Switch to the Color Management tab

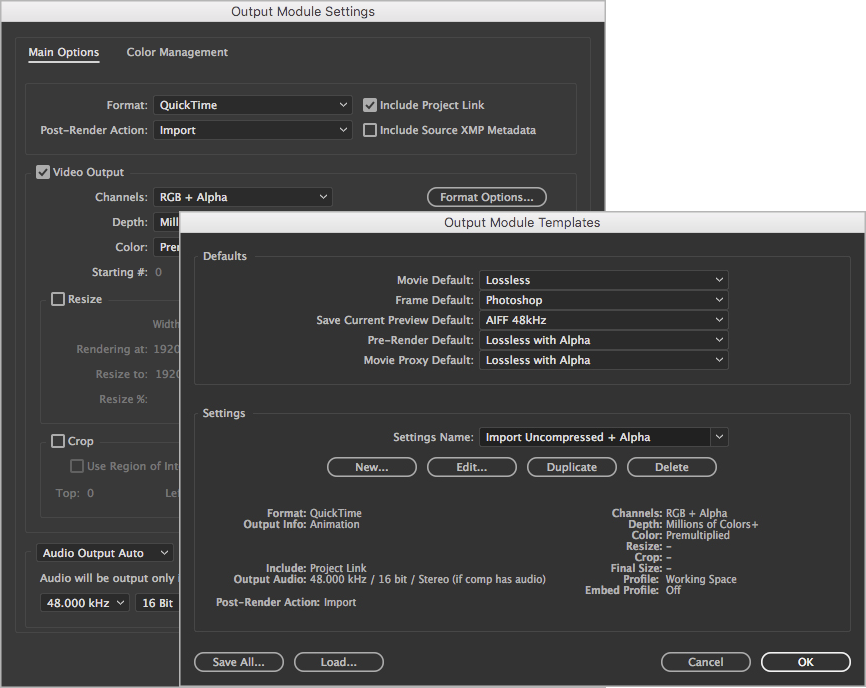point(177,52)
